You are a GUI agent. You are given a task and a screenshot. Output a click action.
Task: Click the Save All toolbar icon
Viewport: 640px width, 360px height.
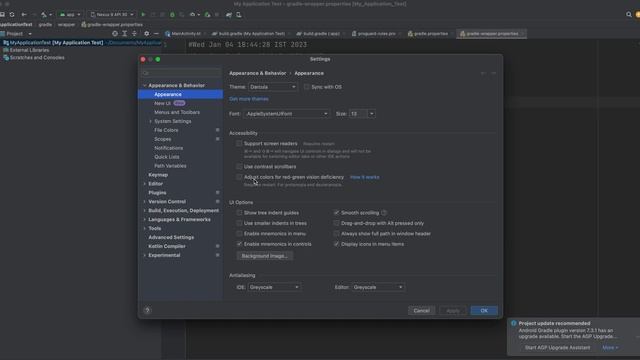point(2,15)
